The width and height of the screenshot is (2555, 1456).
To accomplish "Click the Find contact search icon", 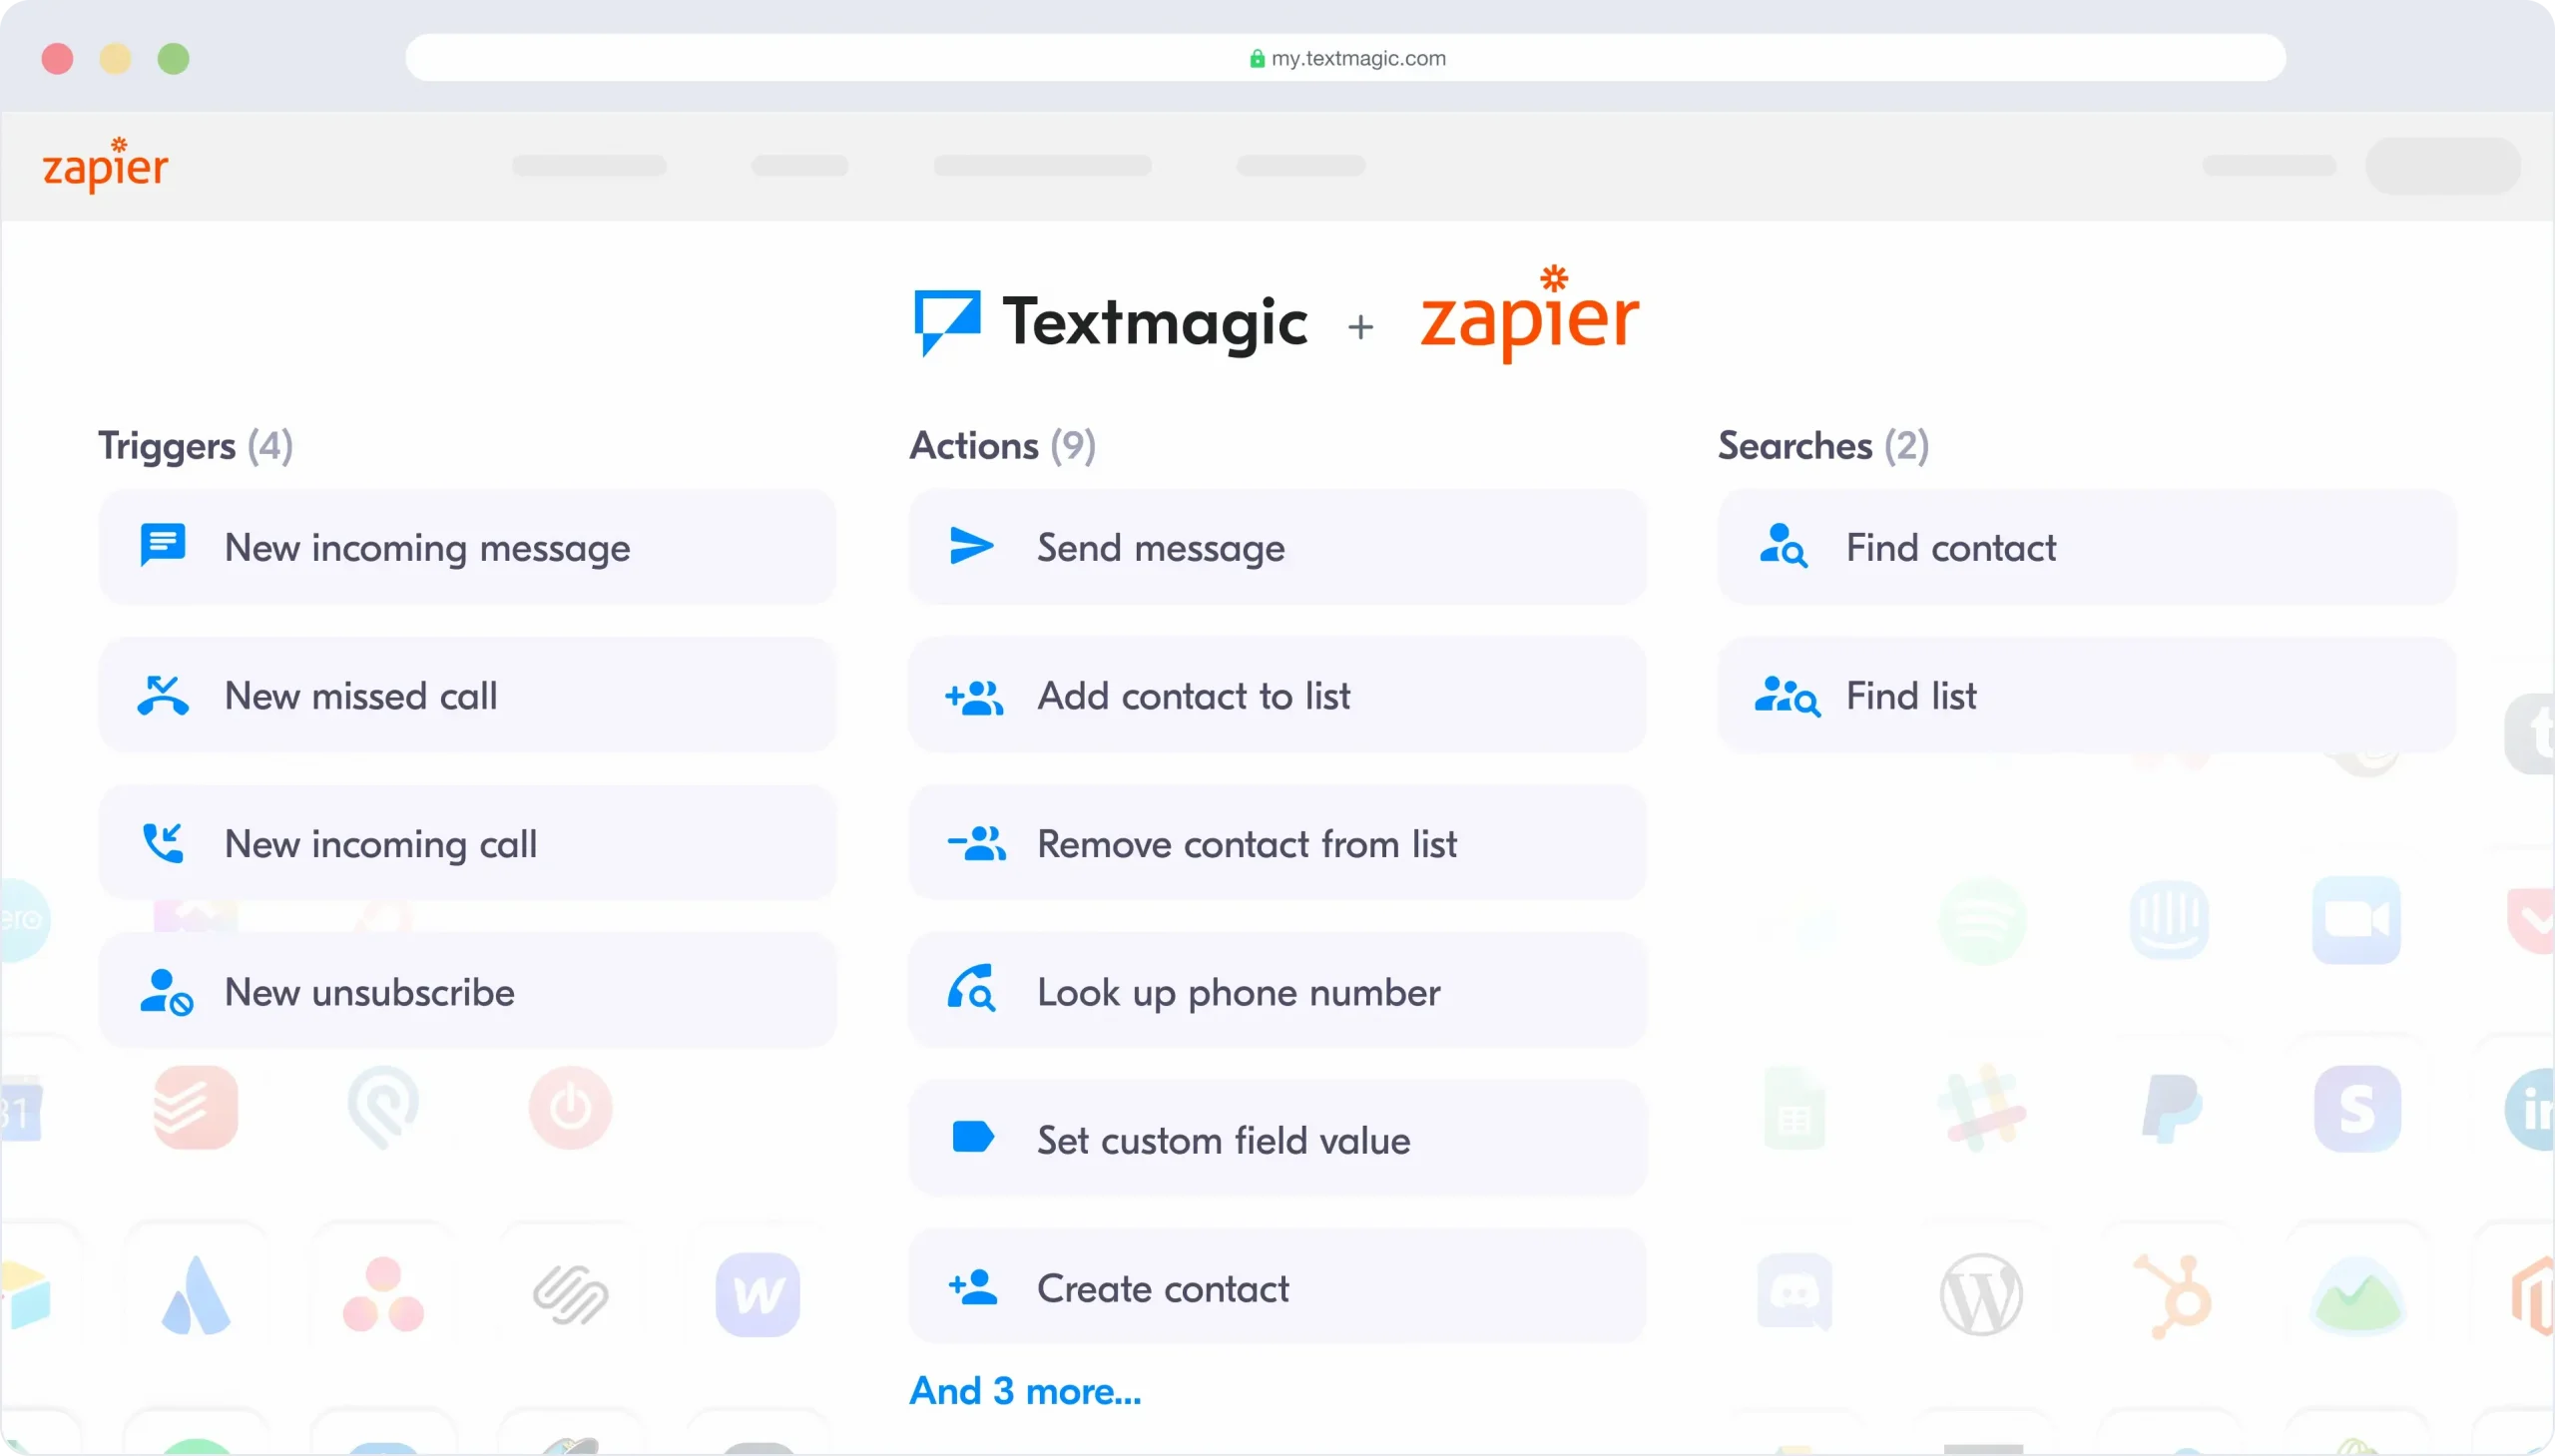I will click(x=1783, y=546).
